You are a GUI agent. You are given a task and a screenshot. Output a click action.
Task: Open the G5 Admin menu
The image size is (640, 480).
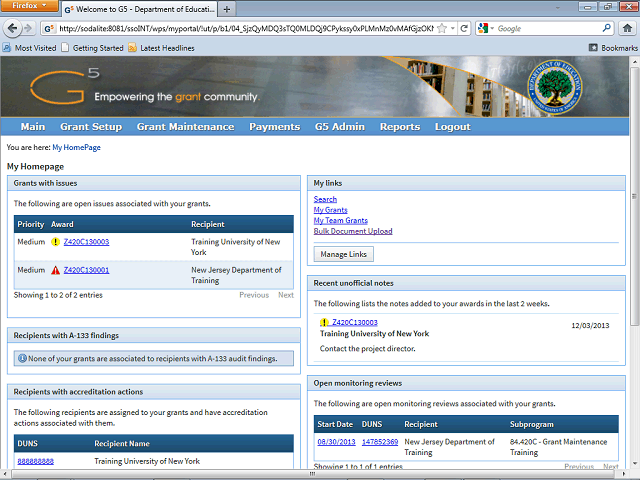coord(340,127)
